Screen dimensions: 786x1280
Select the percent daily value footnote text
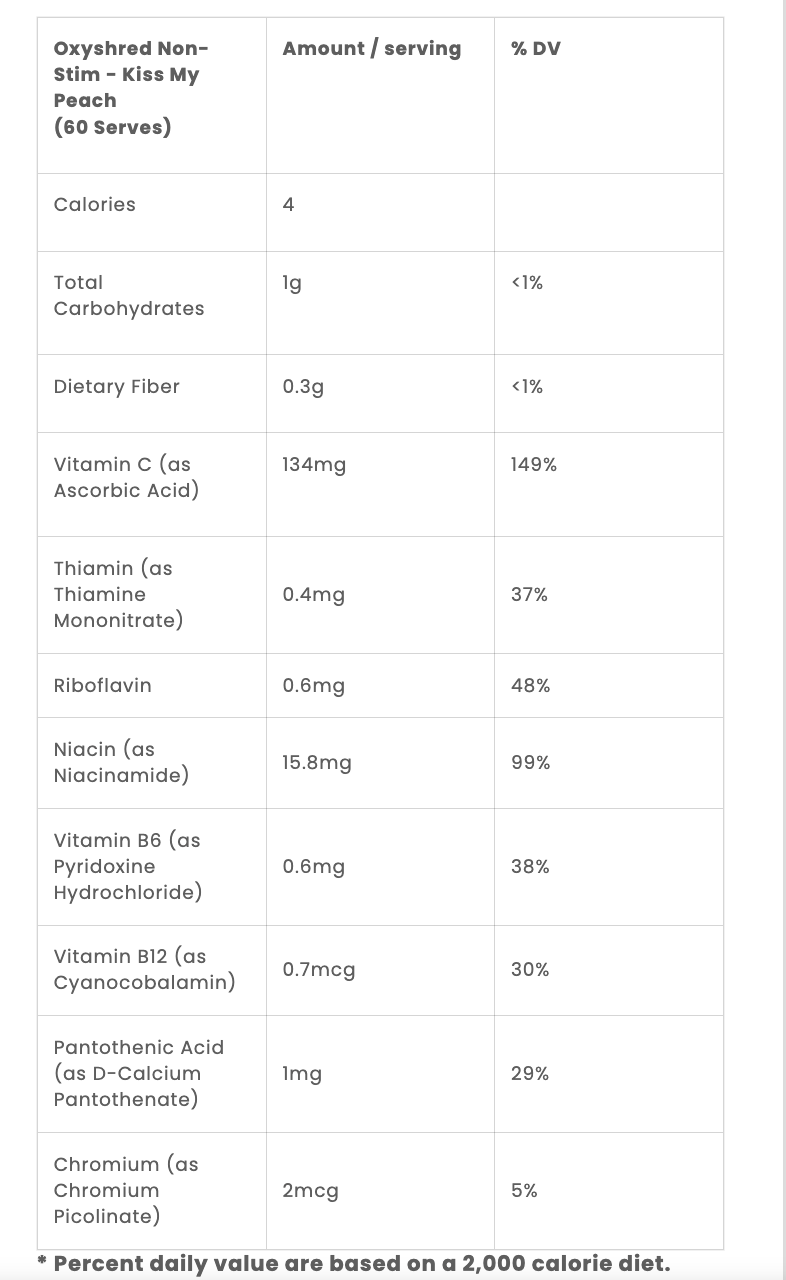point(353,1263)
